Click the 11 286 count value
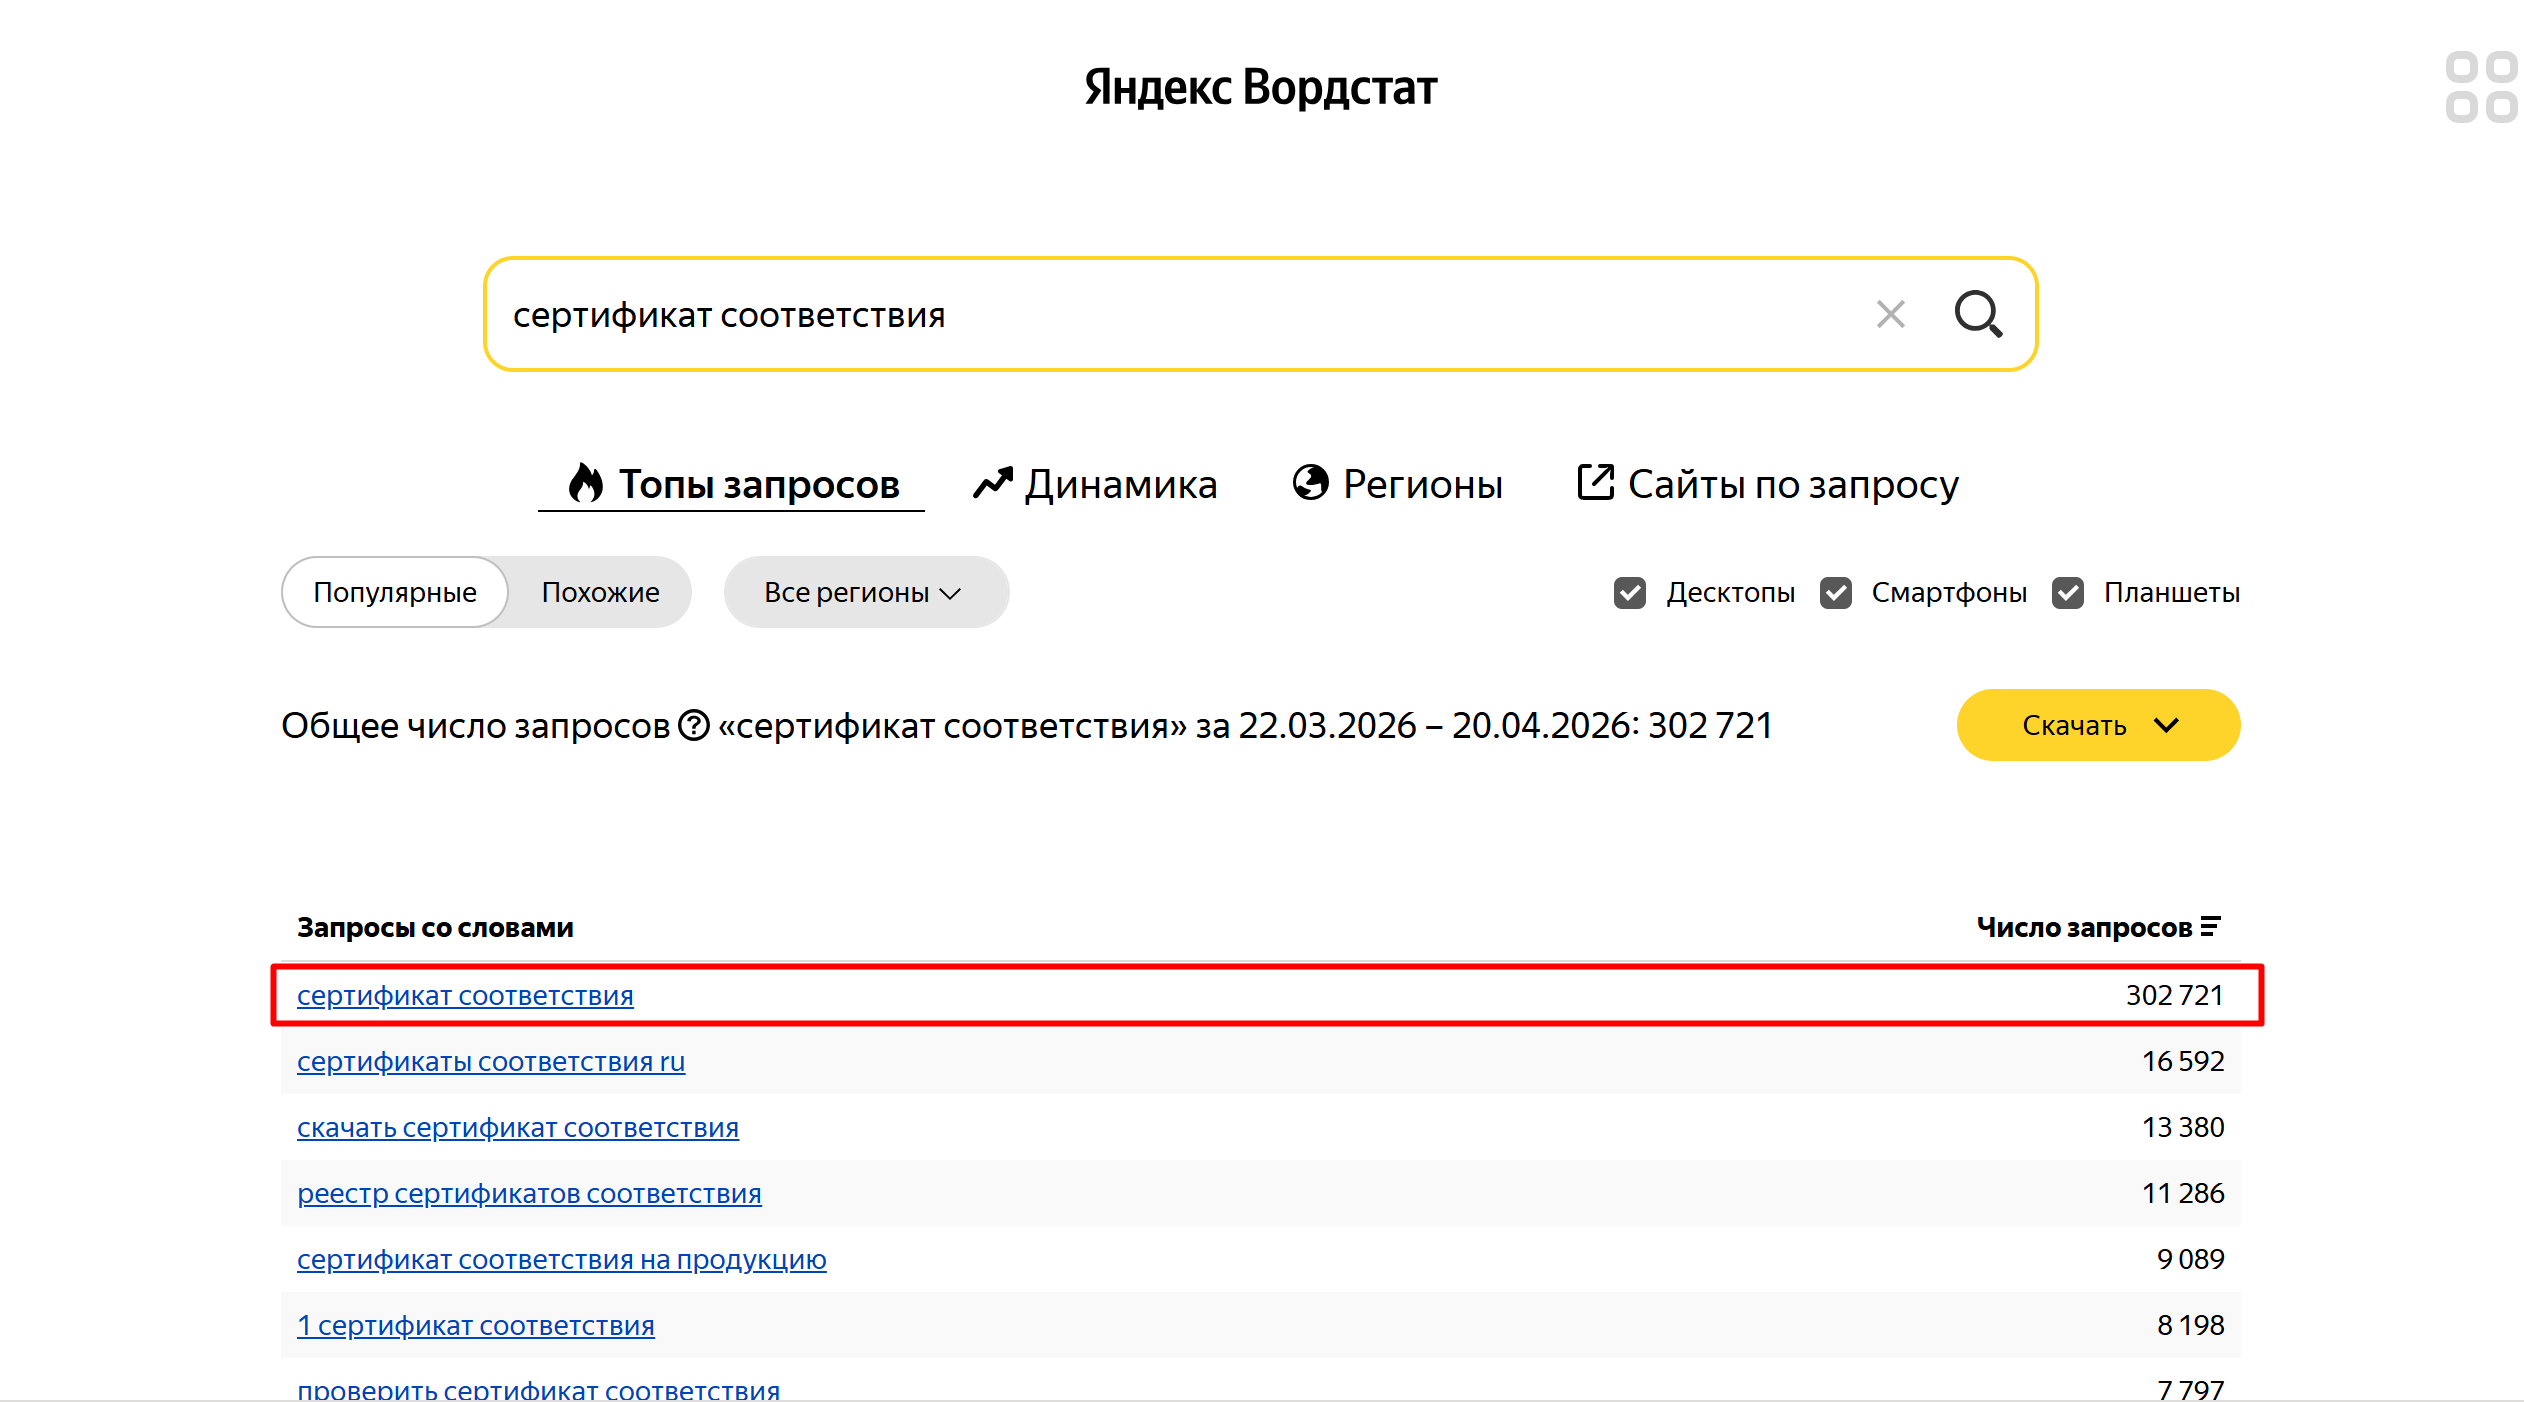 2183,1193
